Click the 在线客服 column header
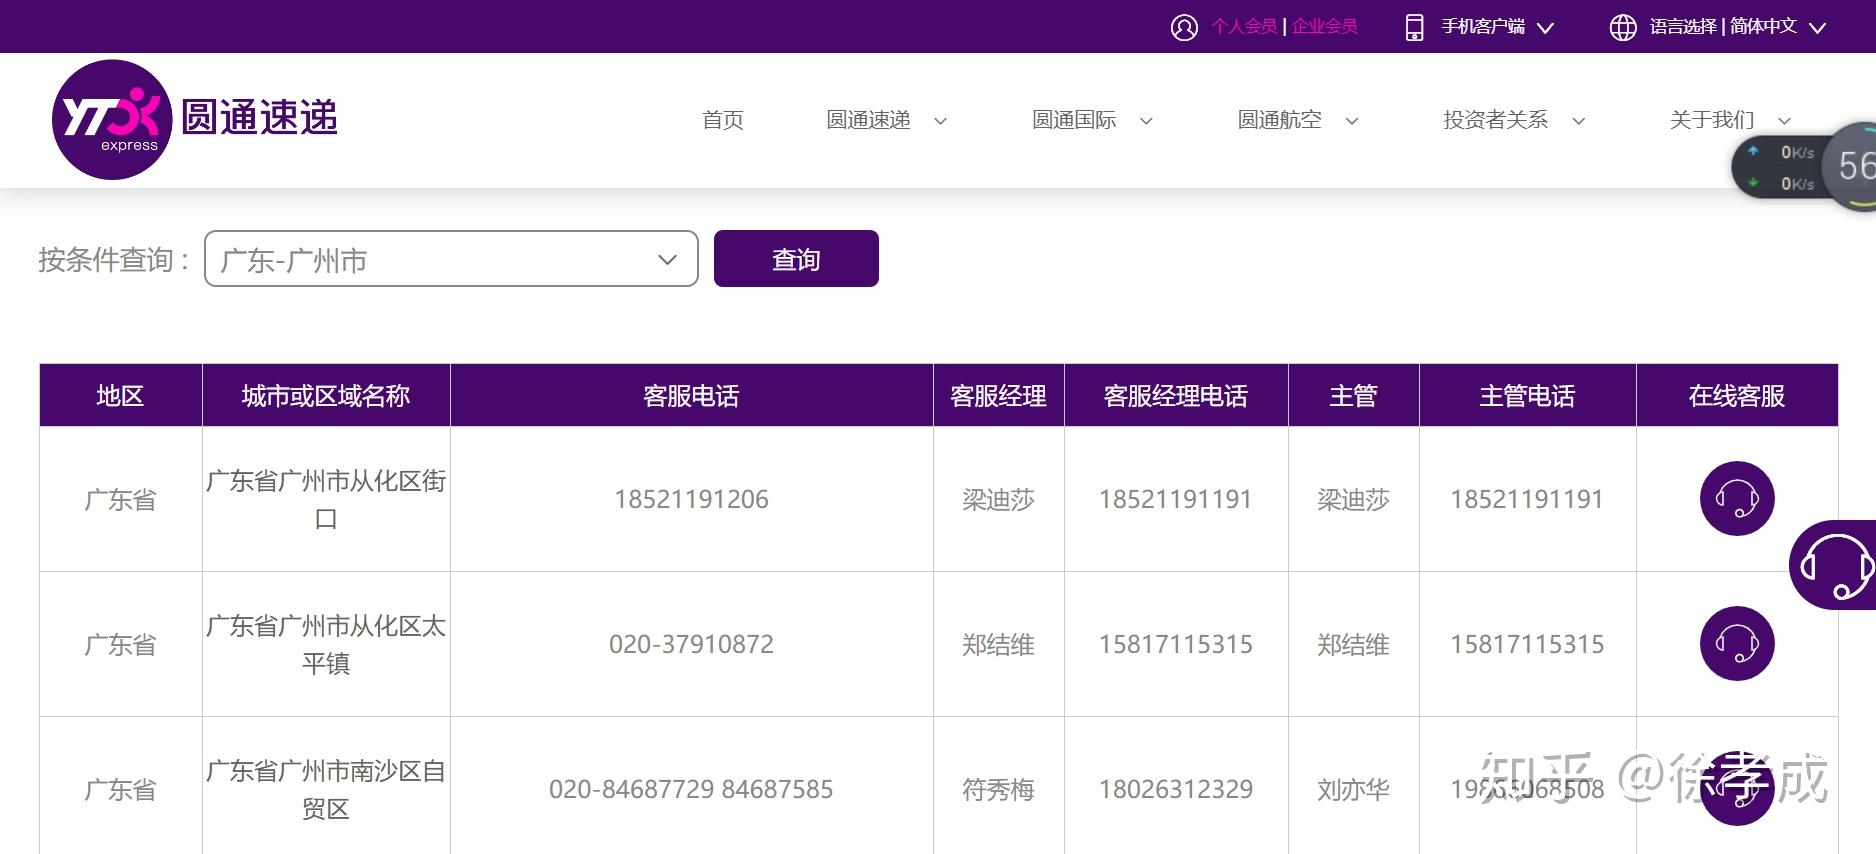The image size is (1876, 854). click(x=1737, y=396)
